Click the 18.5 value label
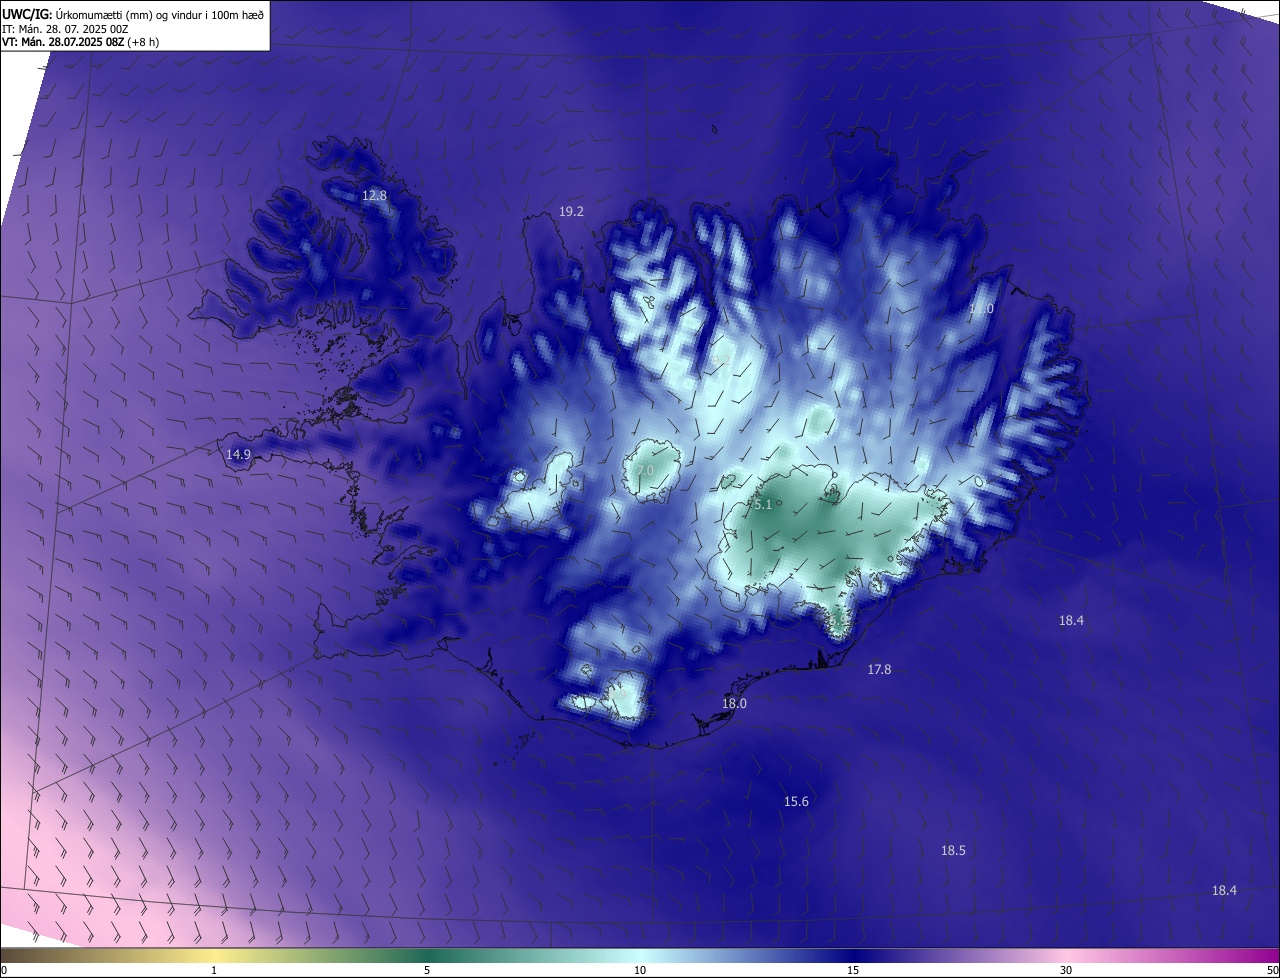 953,850
